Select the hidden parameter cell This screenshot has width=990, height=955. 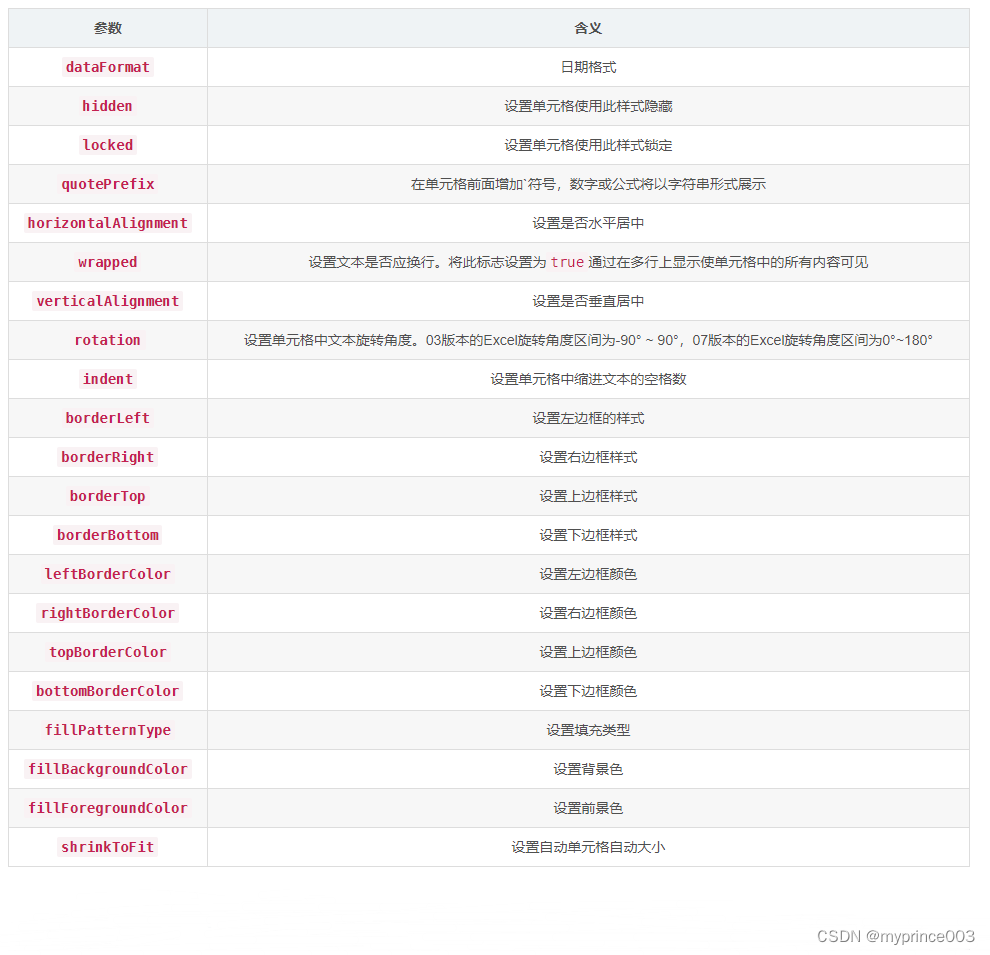(107, 106)
